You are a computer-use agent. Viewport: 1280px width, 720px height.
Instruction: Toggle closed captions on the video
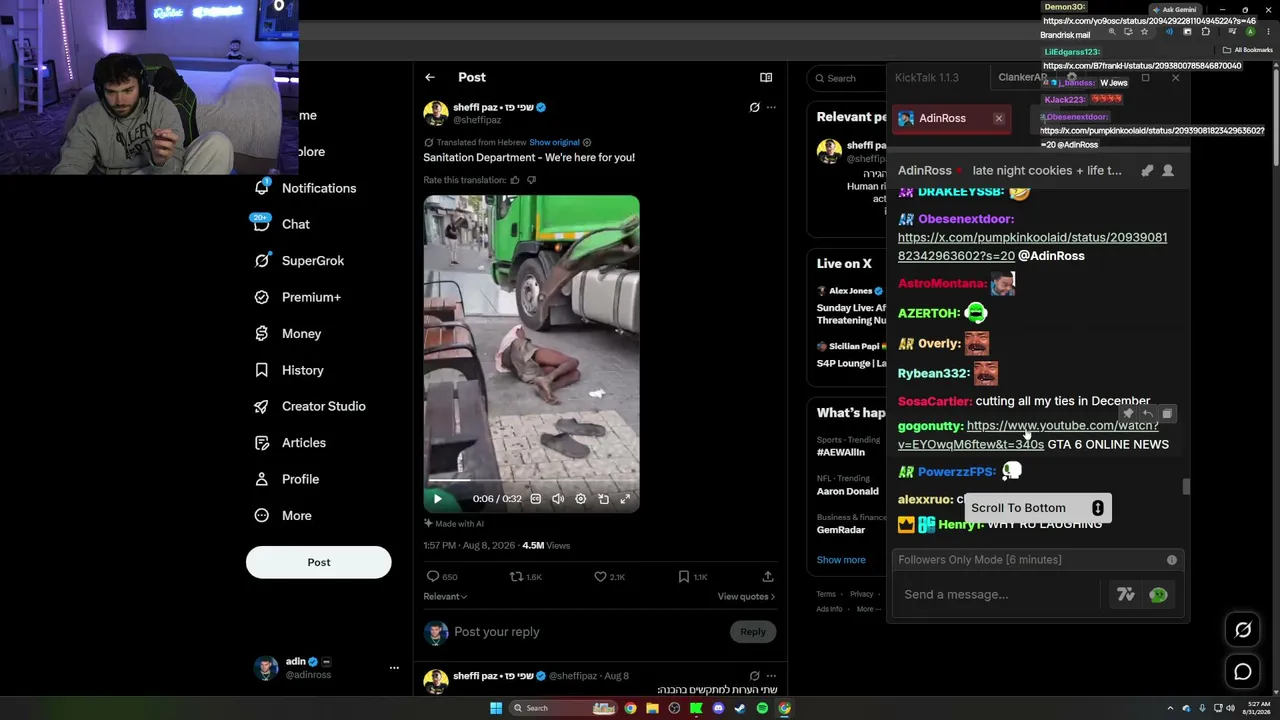tap(536, 499)
